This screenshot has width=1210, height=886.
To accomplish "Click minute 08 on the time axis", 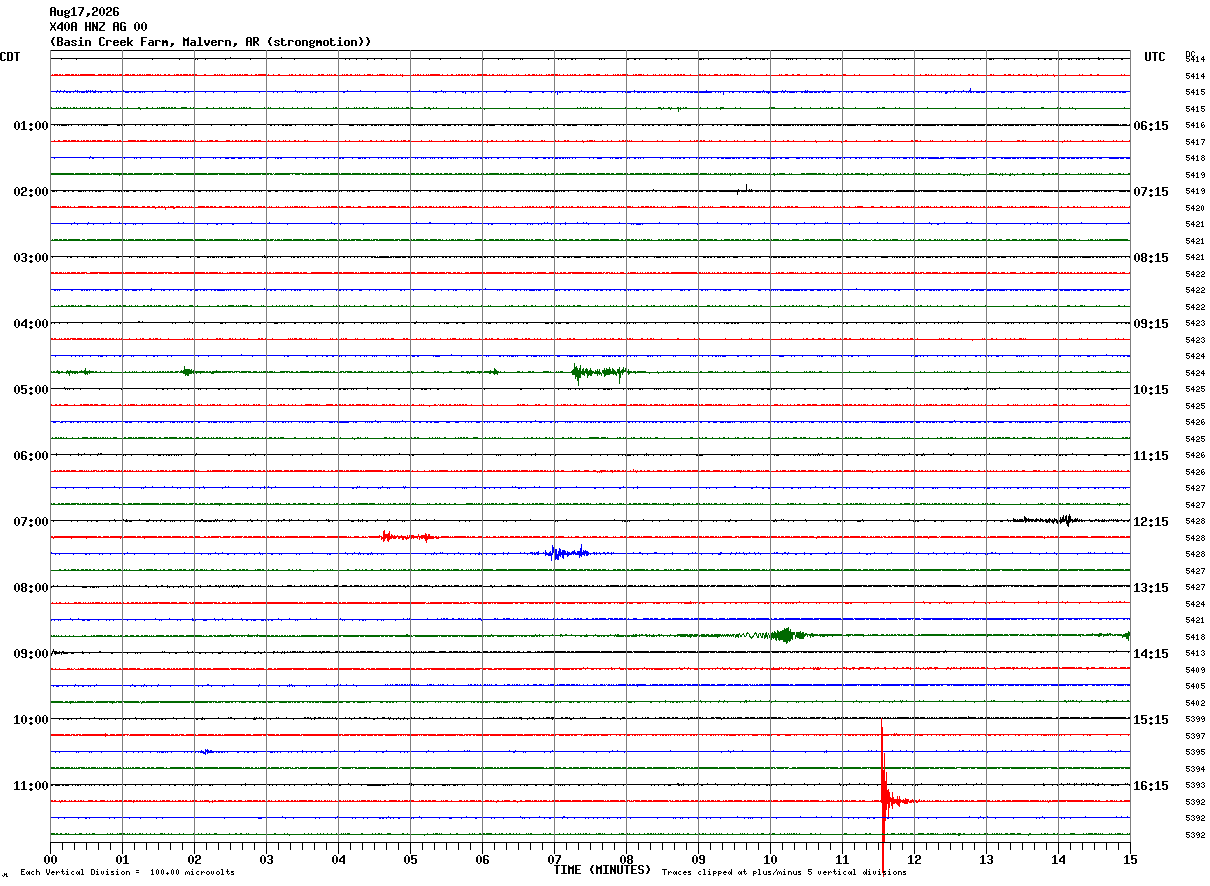I will pyautogui.click(x=626, y=859).
